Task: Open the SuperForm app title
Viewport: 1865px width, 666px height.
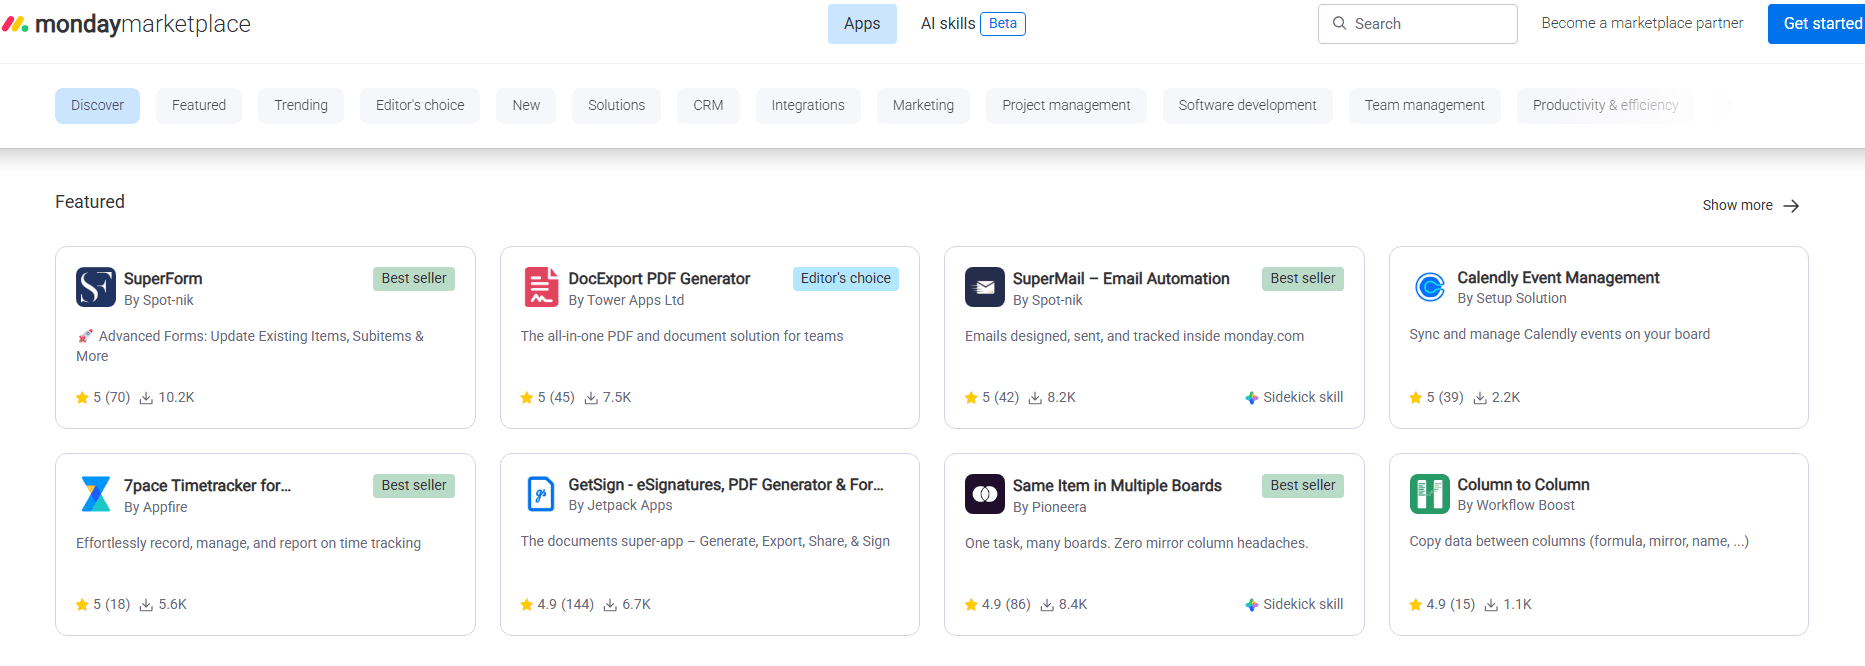Action: coord(163,279)
